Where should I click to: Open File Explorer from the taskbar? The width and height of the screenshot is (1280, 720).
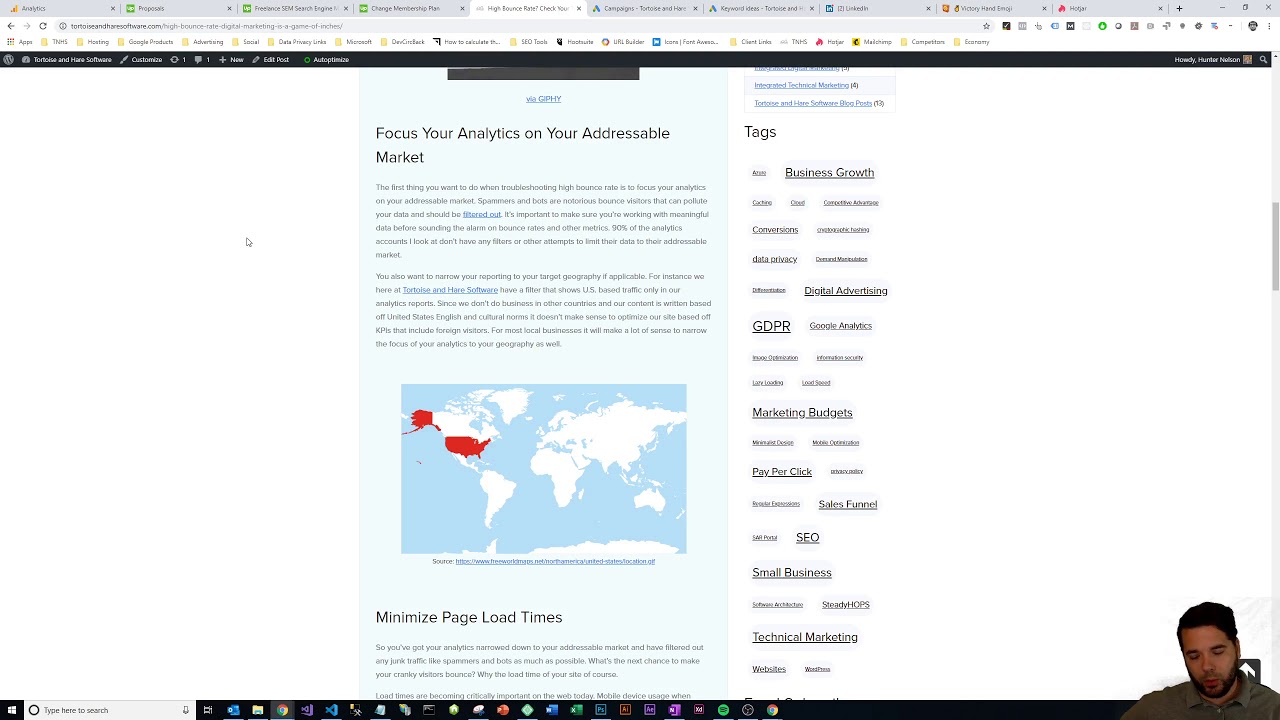[258, 710]
